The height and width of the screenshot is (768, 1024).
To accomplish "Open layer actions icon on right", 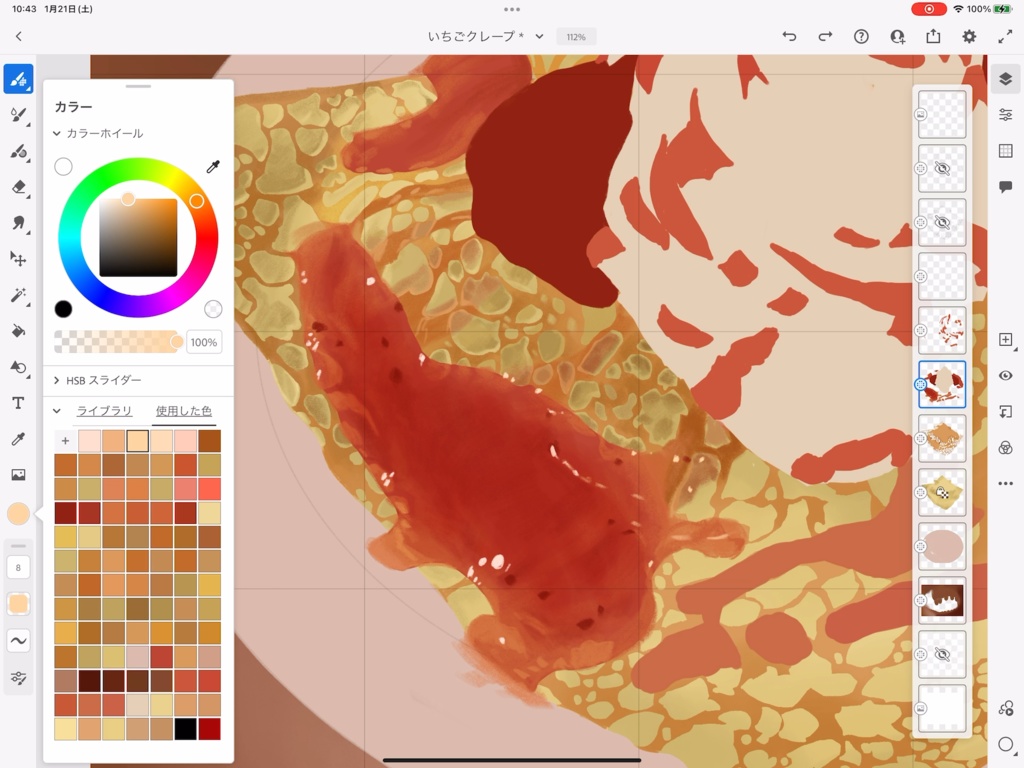I will tap(1006, 709).
